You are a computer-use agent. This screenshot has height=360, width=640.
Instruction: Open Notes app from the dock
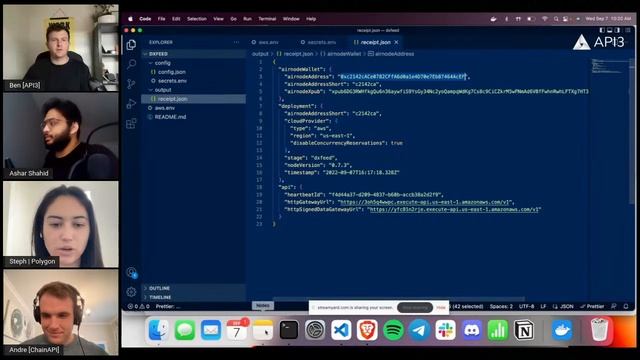coord(263,330)
